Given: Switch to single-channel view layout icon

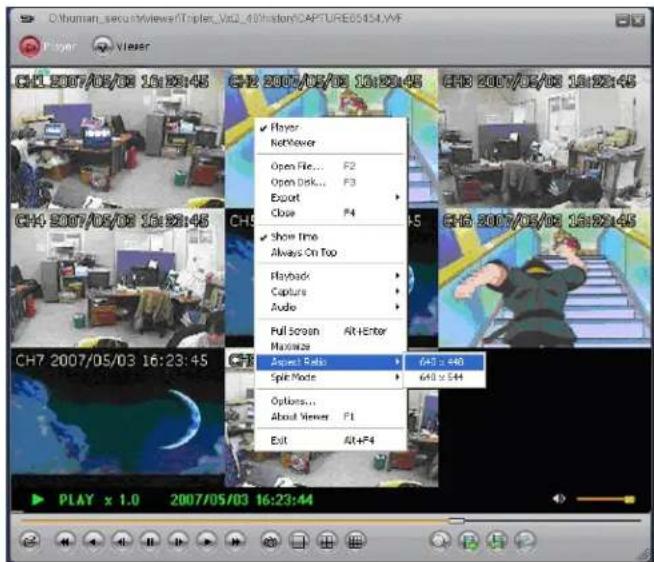Looking at the screenshot, I should coord(297,539).
